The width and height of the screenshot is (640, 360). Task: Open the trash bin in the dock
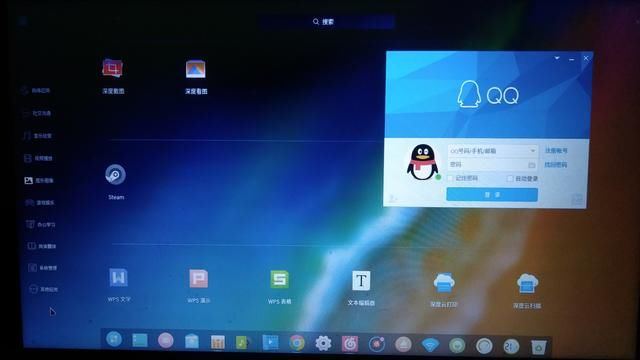pos(538,347)
